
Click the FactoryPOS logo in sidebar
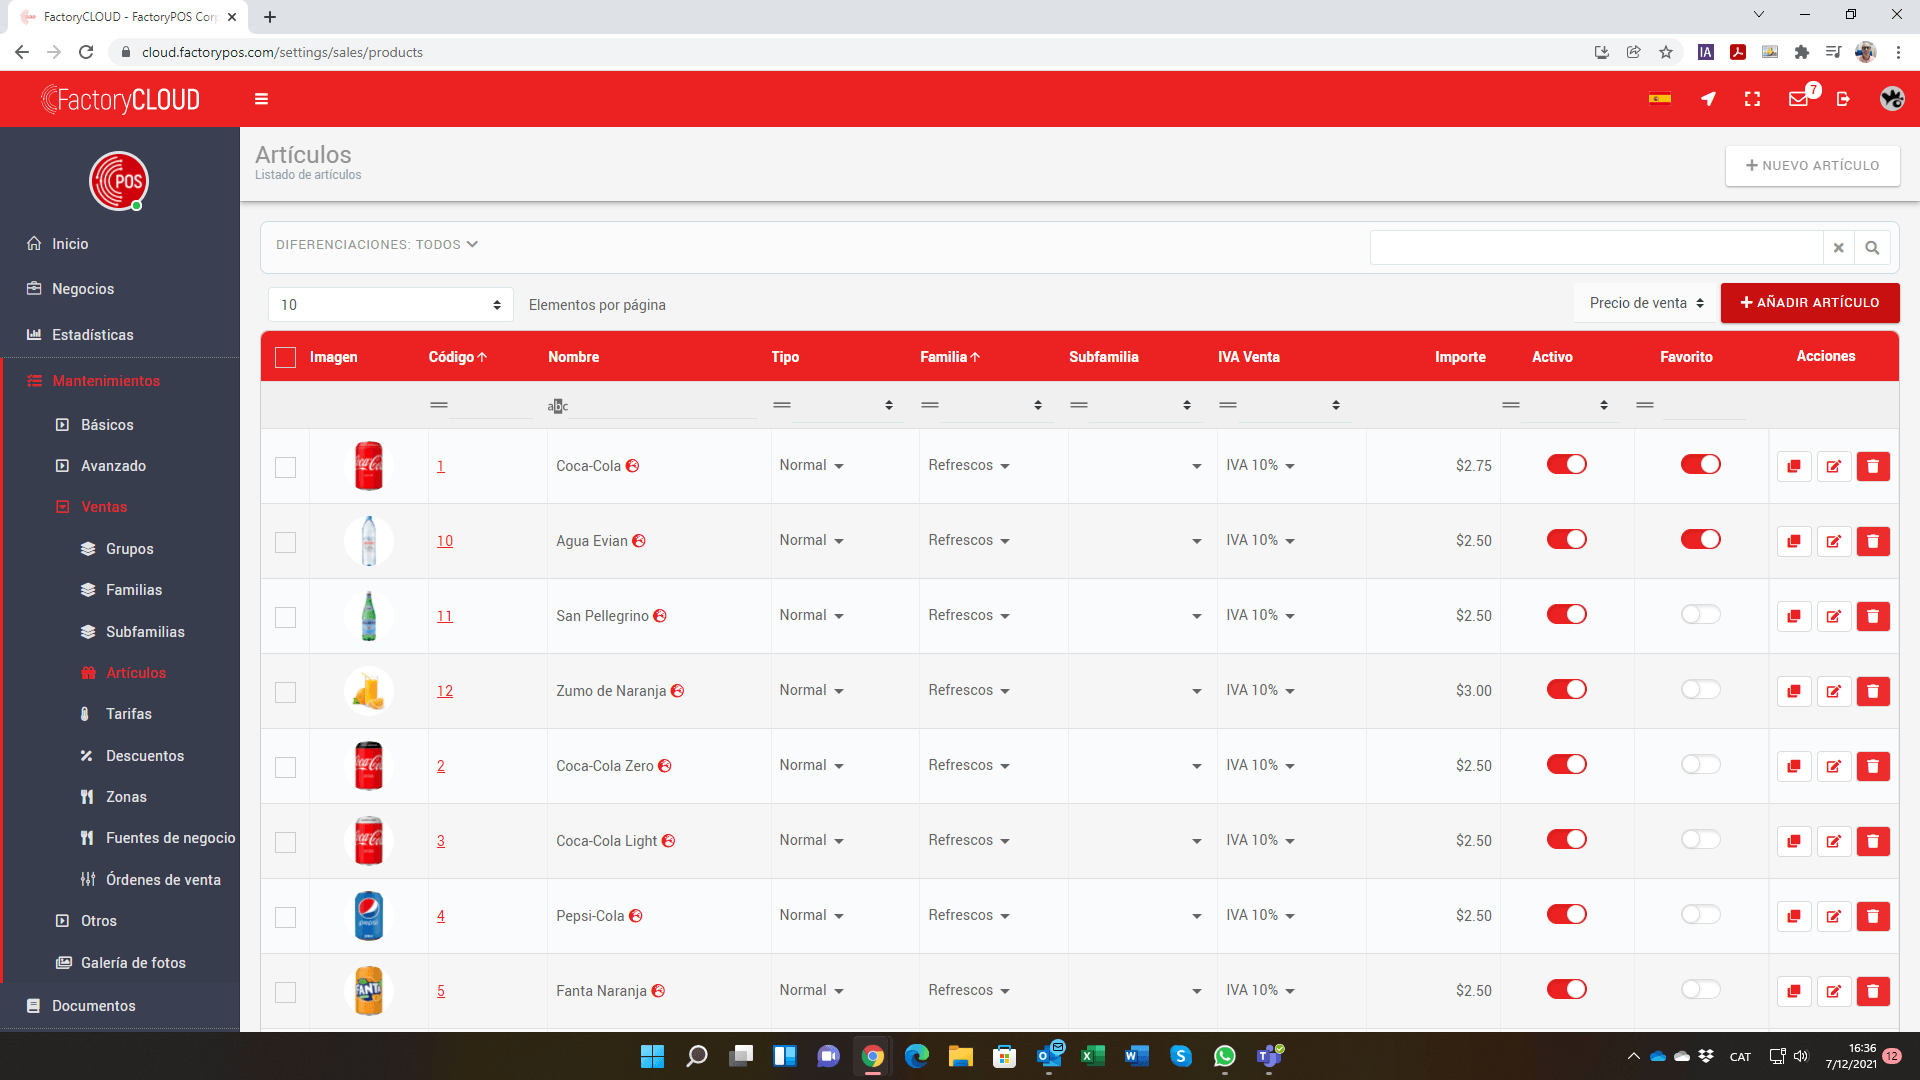(119, 181)
